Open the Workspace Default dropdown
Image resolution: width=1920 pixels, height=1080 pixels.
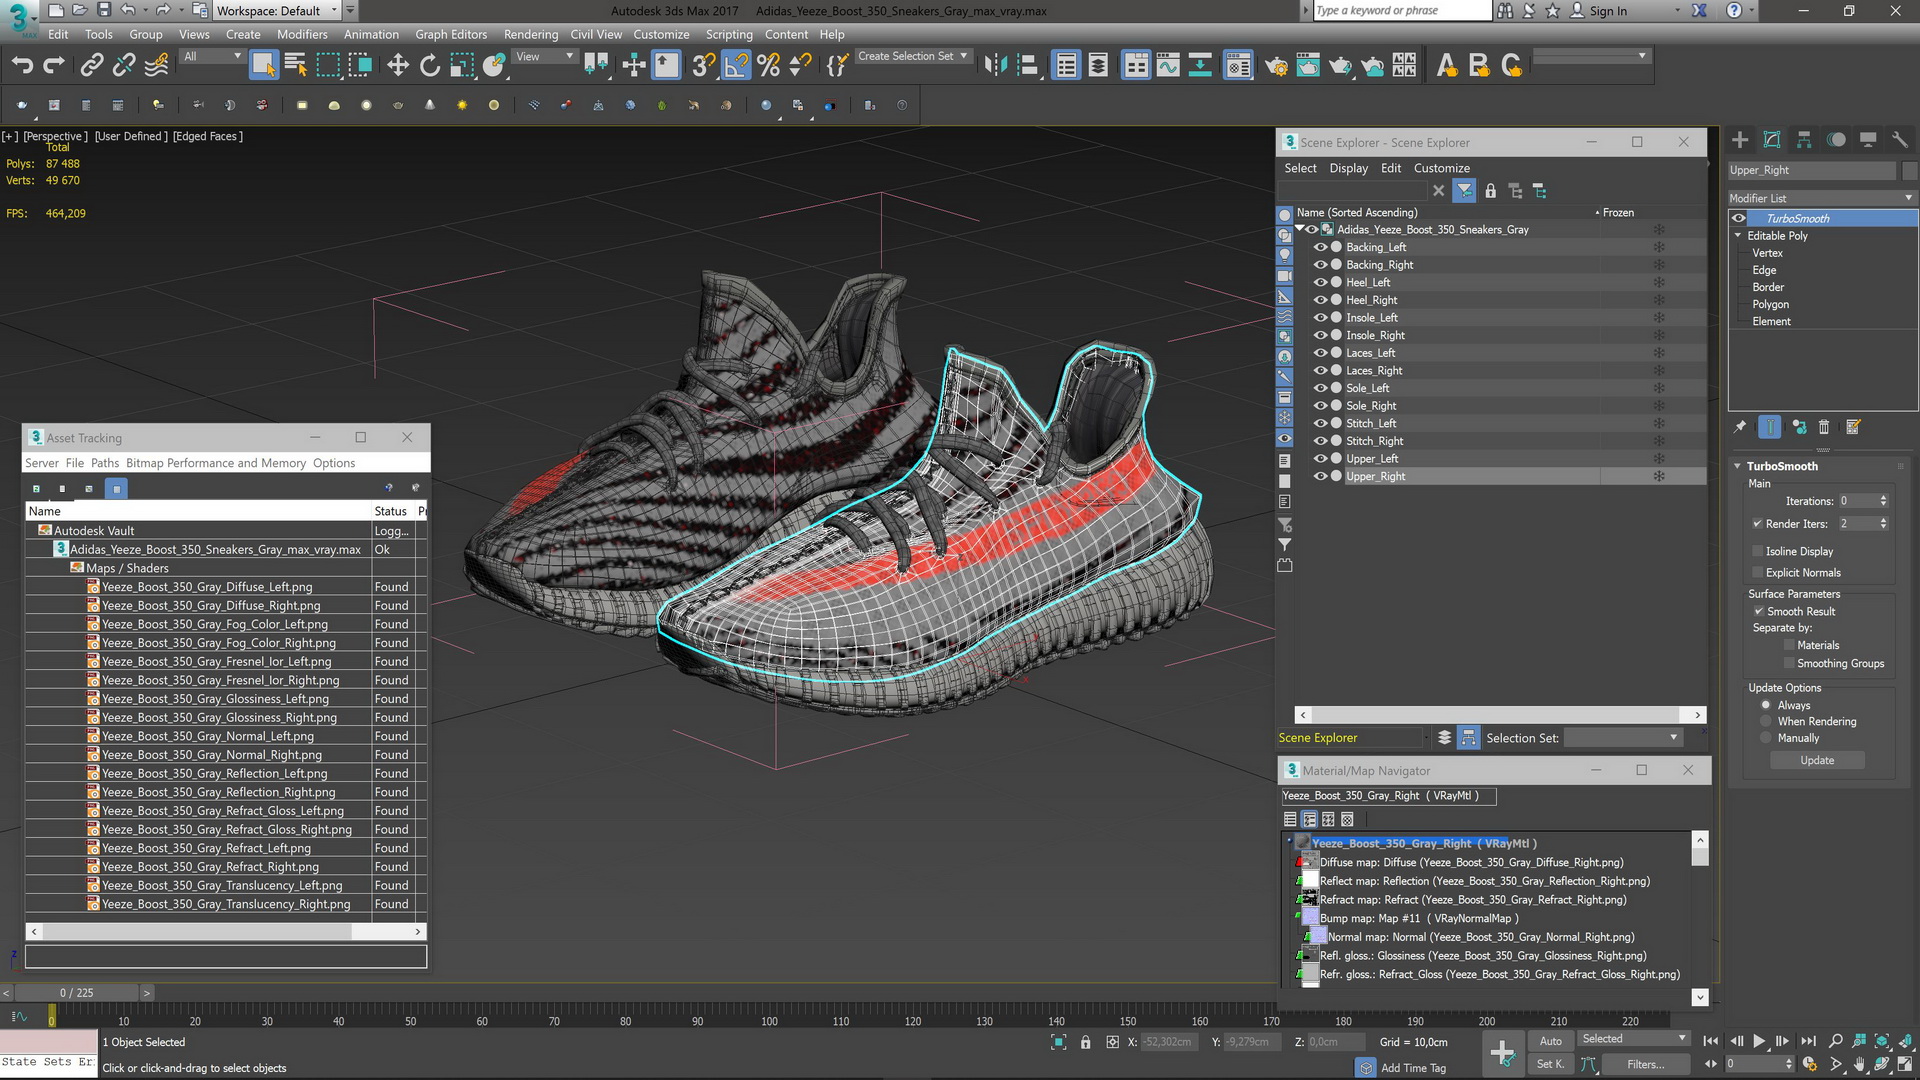[277, 11]
